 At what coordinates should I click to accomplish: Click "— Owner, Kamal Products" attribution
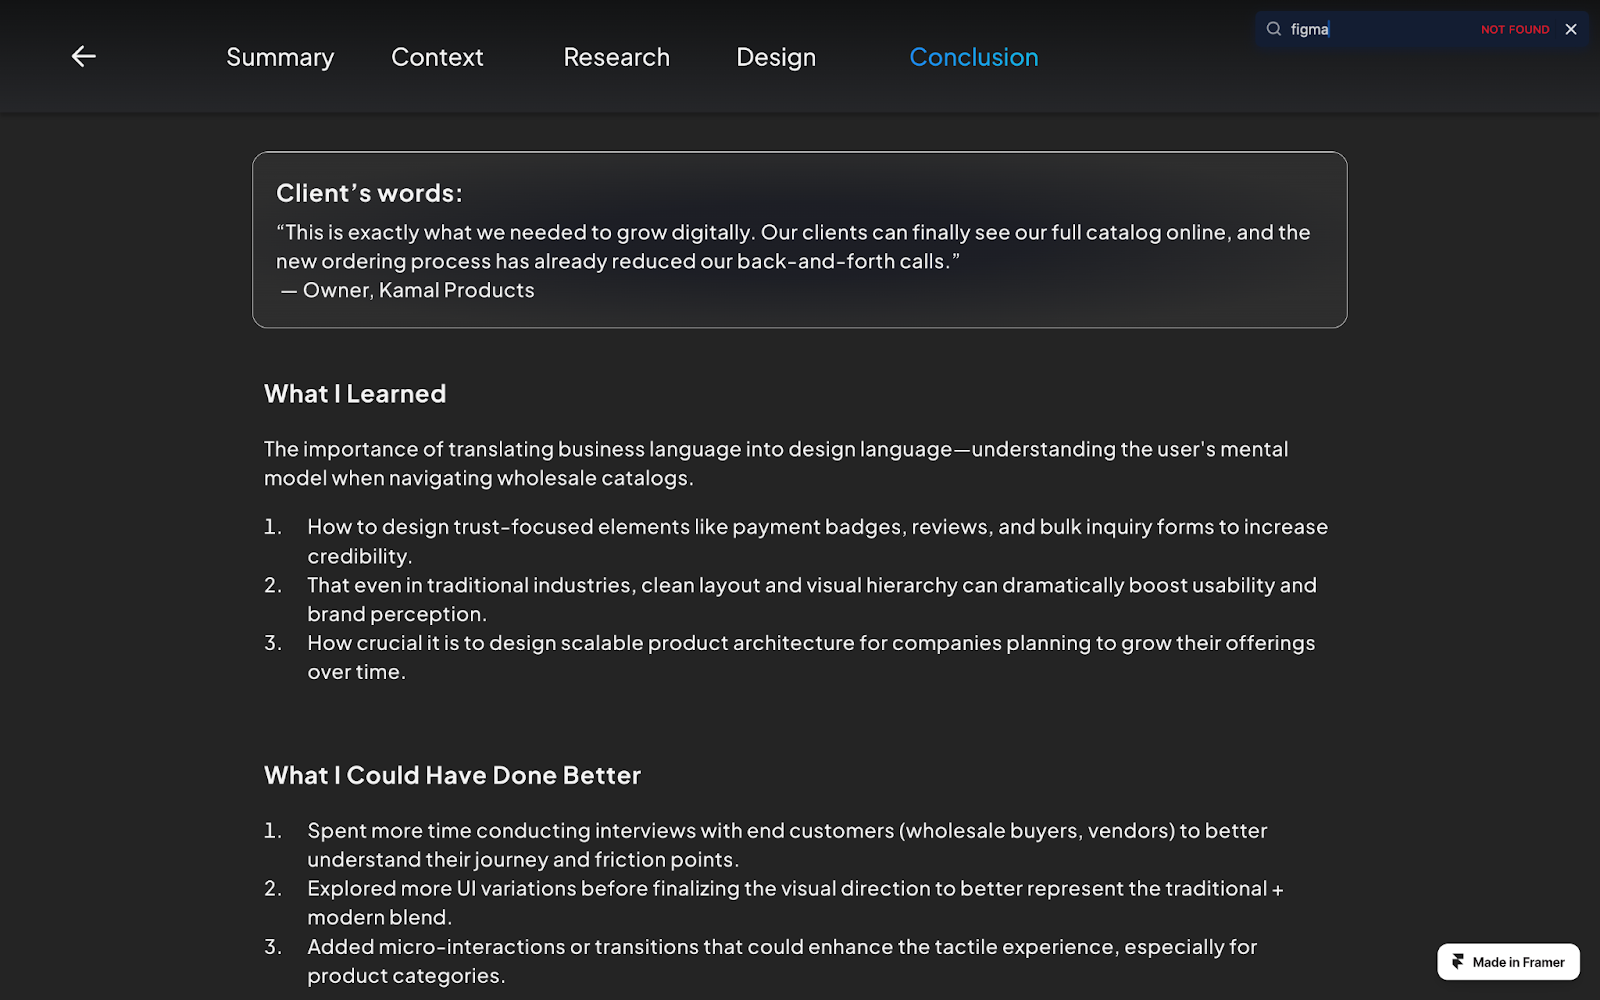[x=407, y=290]
